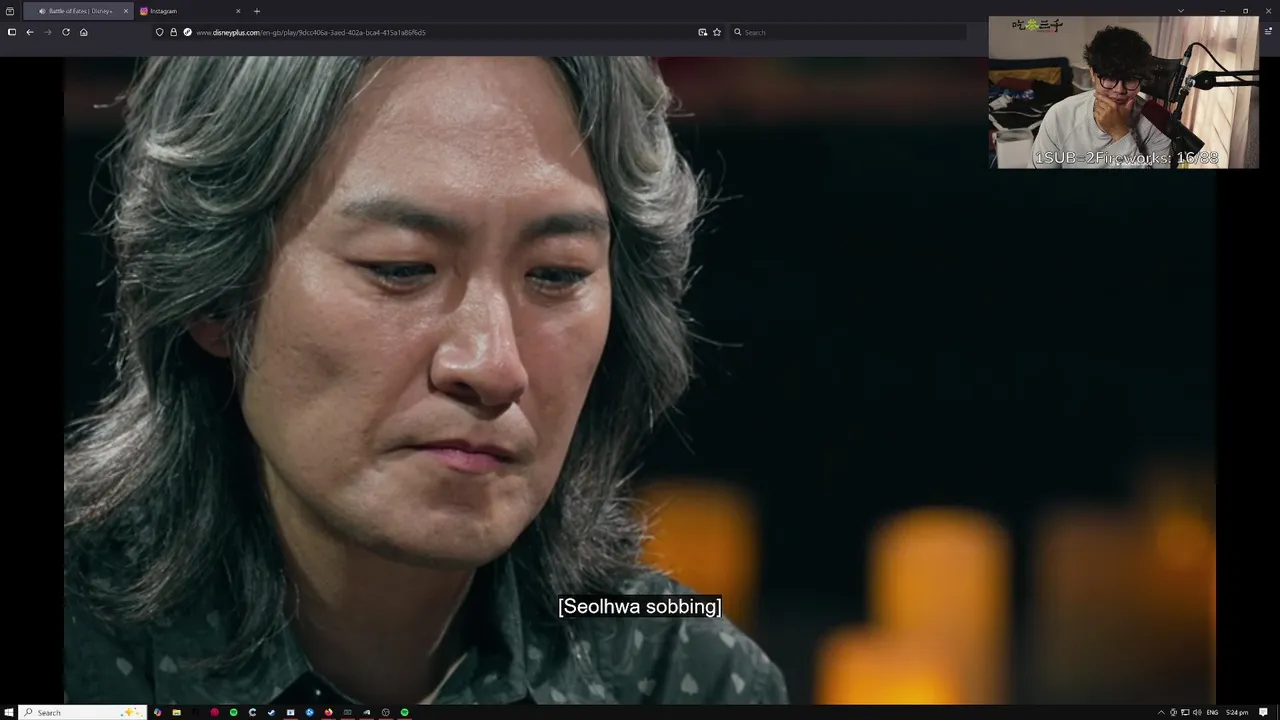Open first Spotify icon in the taskbar
1280x720 pixels.
pos(233,712)
